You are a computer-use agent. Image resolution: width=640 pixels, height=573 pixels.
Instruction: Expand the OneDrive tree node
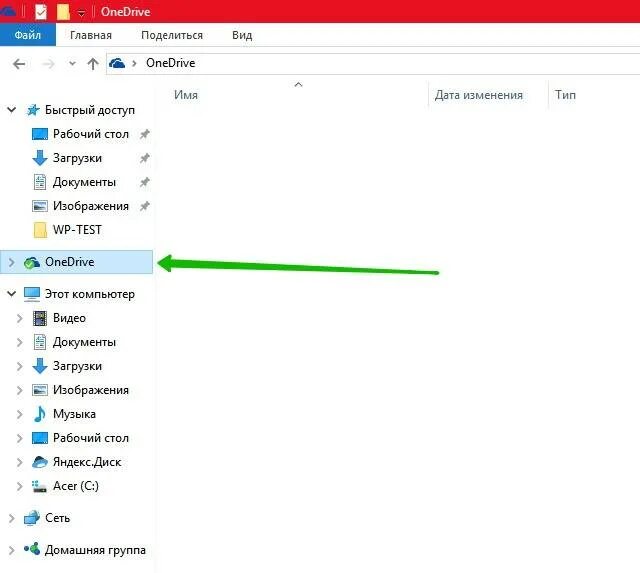coord(11,262)
